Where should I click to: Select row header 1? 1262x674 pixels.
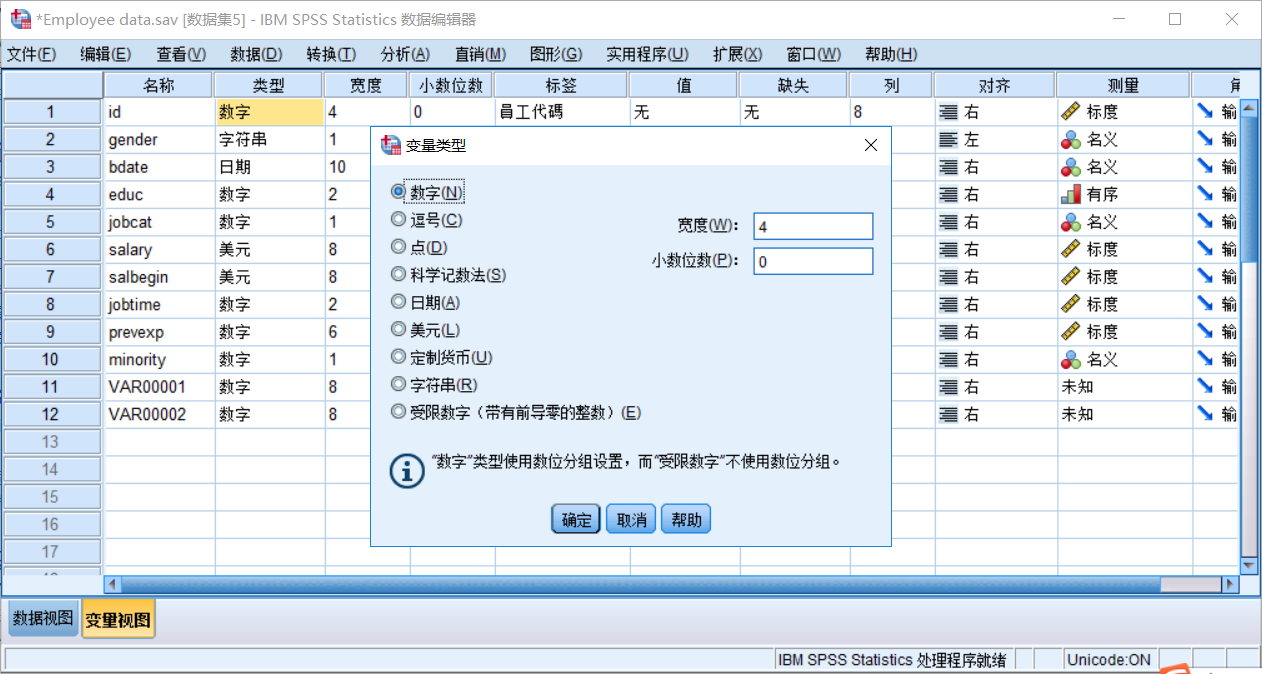52,112
